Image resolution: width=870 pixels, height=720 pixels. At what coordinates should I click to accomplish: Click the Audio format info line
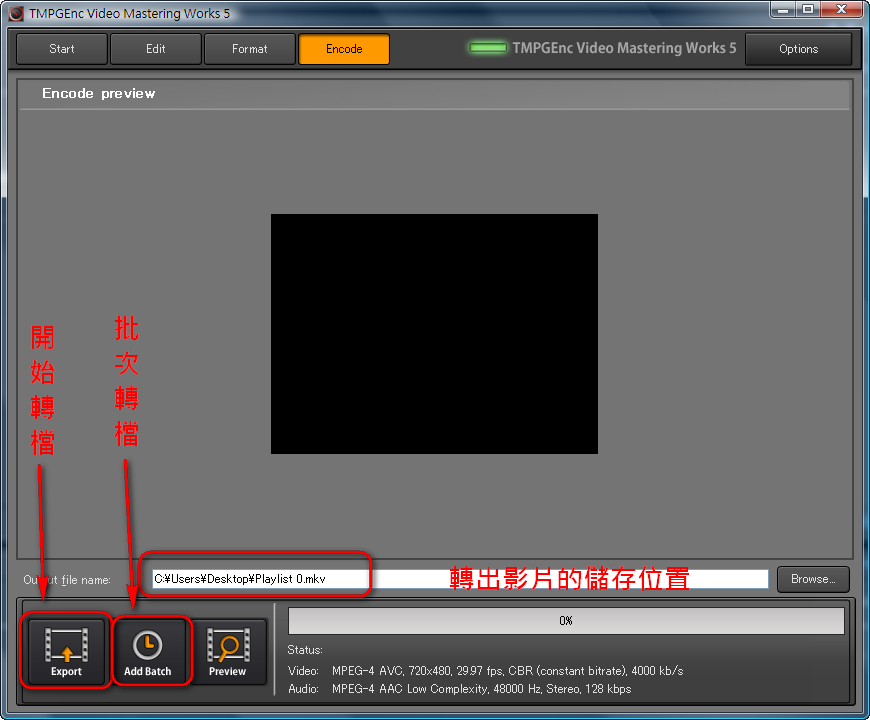tap(459, 689)
